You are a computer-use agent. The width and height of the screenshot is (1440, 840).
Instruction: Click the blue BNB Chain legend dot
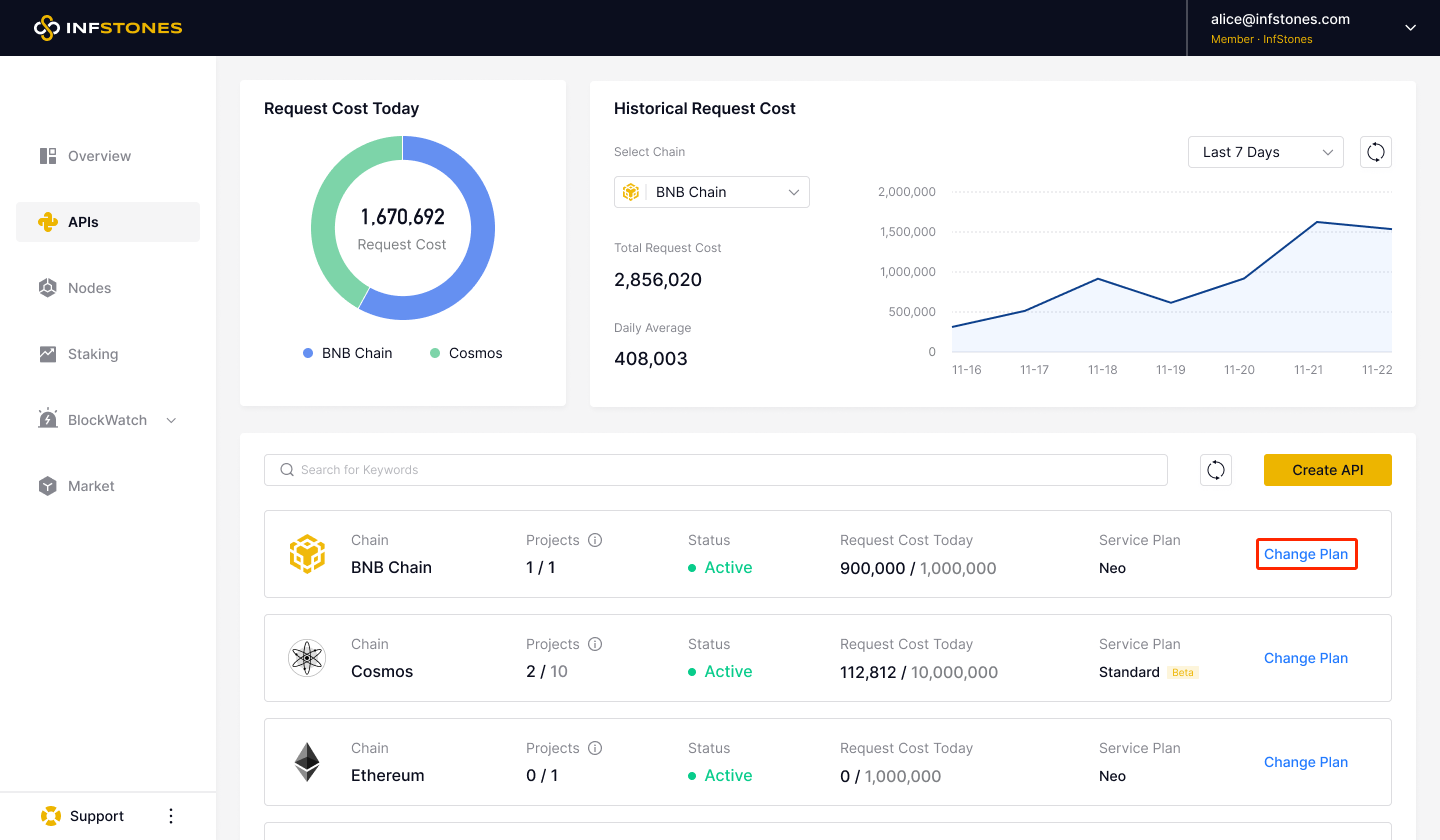(x=308, y=353)
